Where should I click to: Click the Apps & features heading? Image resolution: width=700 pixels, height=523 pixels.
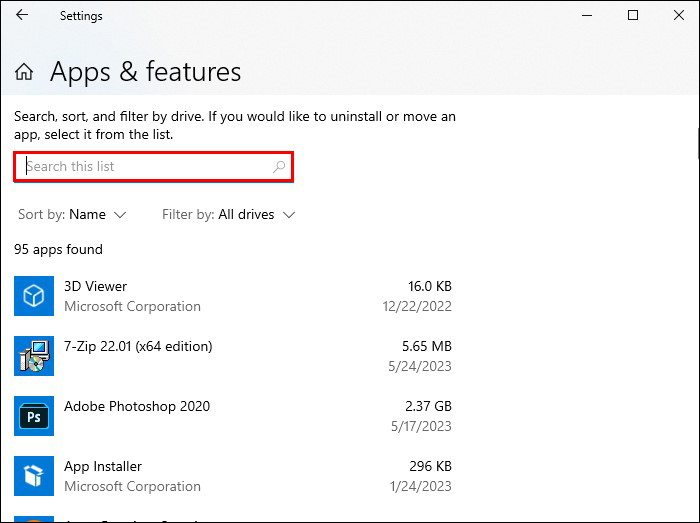[145, 72]
